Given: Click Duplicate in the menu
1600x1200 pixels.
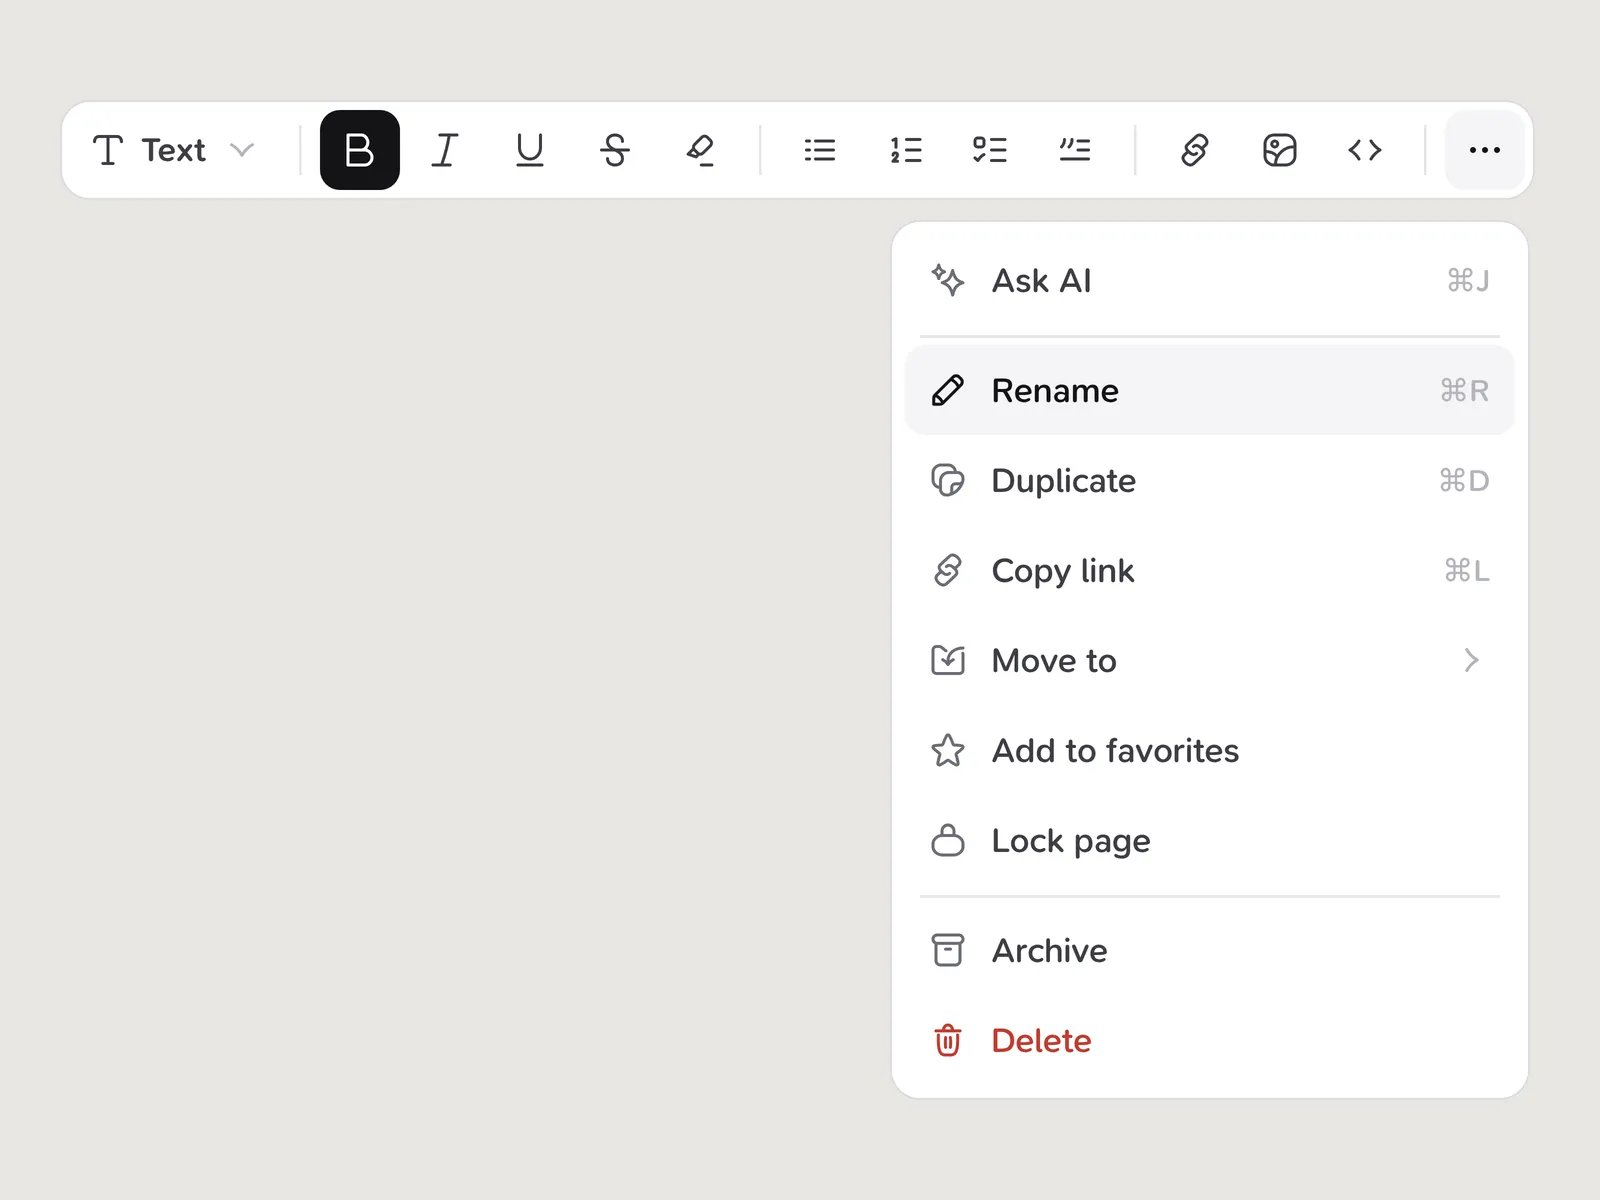Looking at the screenshot, I should click(x=1210, y=480).
